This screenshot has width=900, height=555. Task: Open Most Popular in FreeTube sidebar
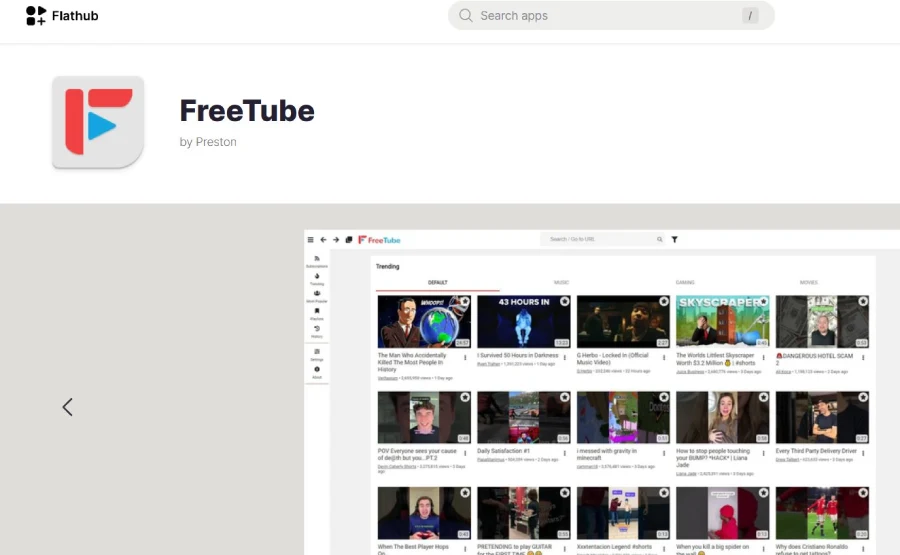coord(317,296)
